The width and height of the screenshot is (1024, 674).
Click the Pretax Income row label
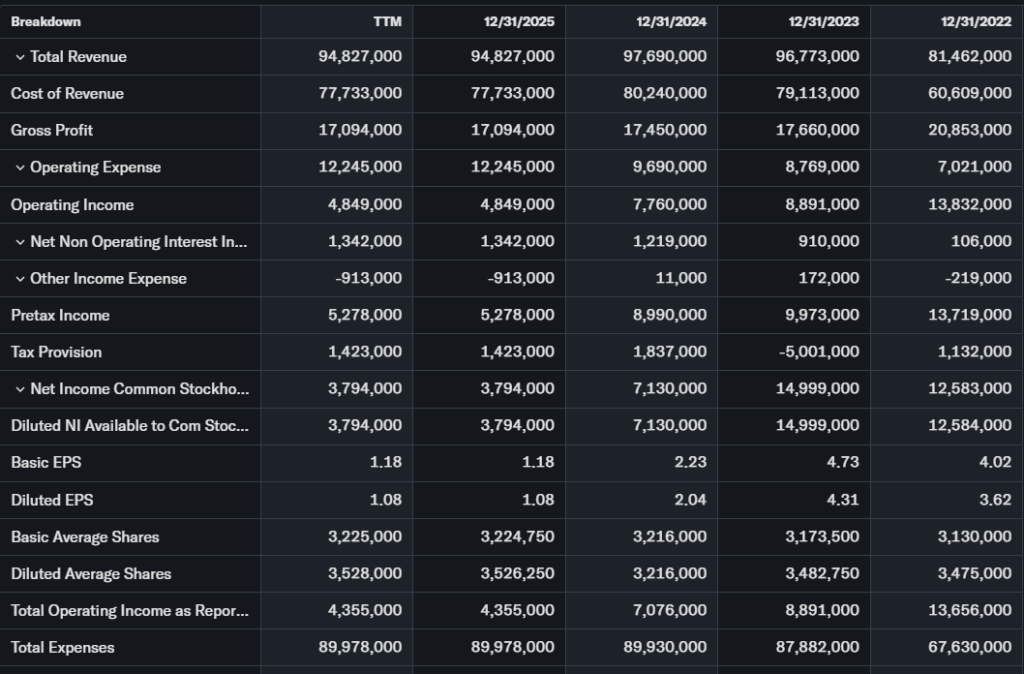pyautogui.click(x=60, y=316)
